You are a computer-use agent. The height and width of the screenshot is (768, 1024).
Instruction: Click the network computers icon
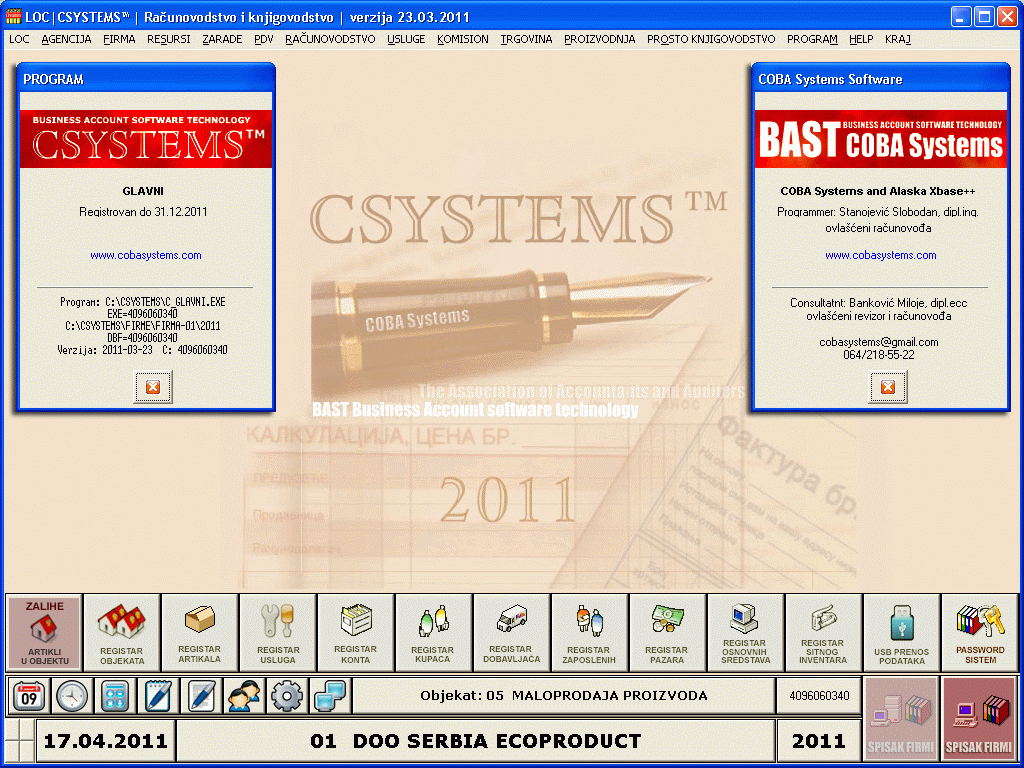click(330, 696)
